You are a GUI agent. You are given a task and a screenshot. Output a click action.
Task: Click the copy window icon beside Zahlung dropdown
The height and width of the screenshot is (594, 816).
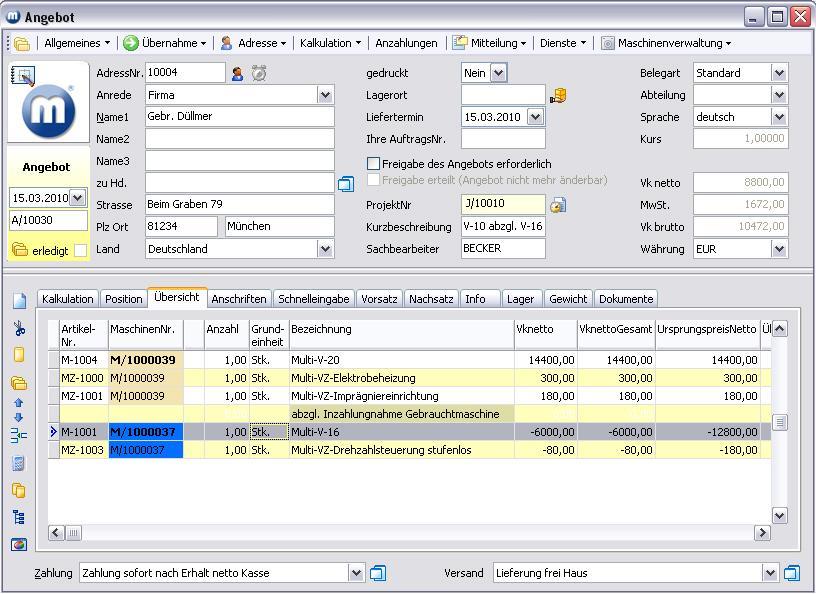(378, 573)
